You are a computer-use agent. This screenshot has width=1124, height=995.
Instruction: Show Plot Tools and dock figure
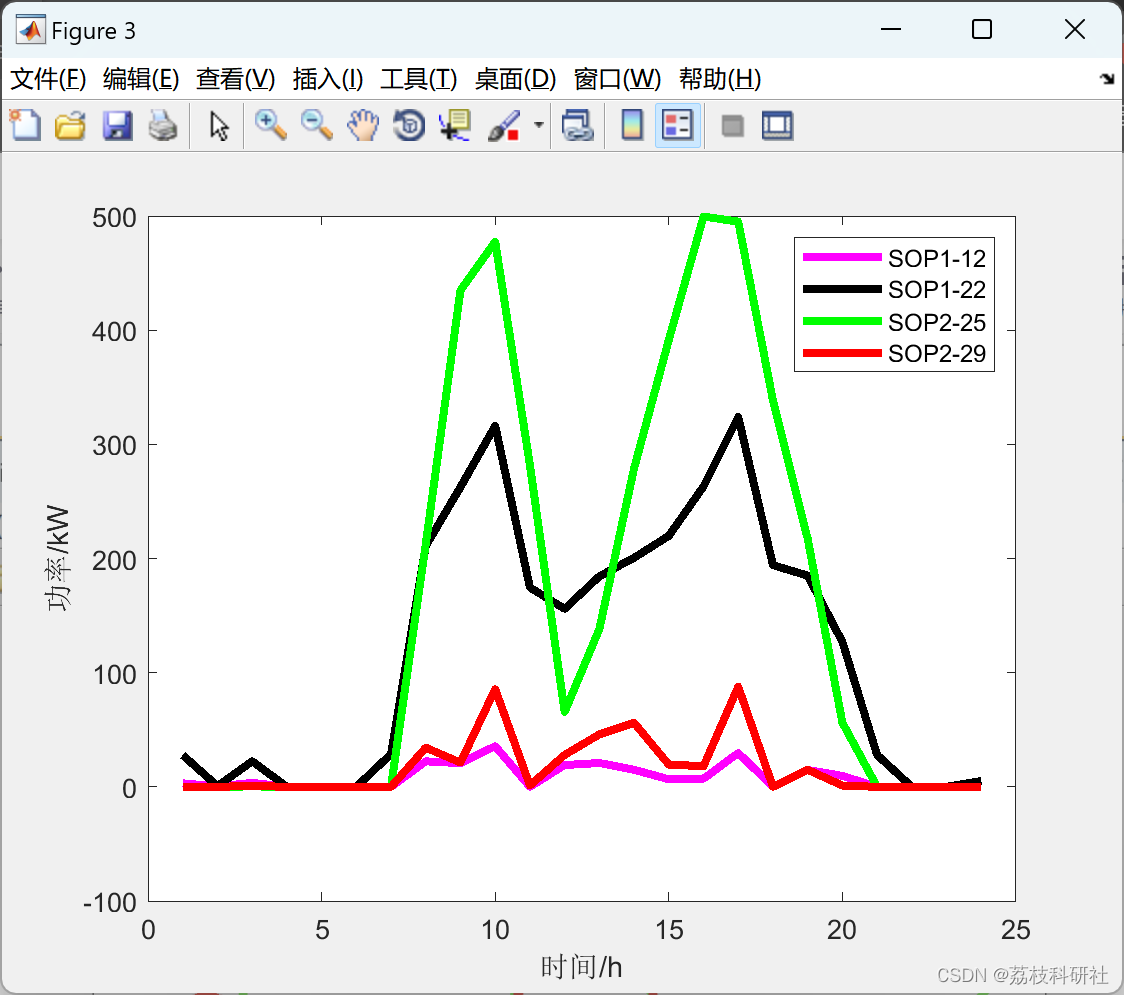[777, 125]
